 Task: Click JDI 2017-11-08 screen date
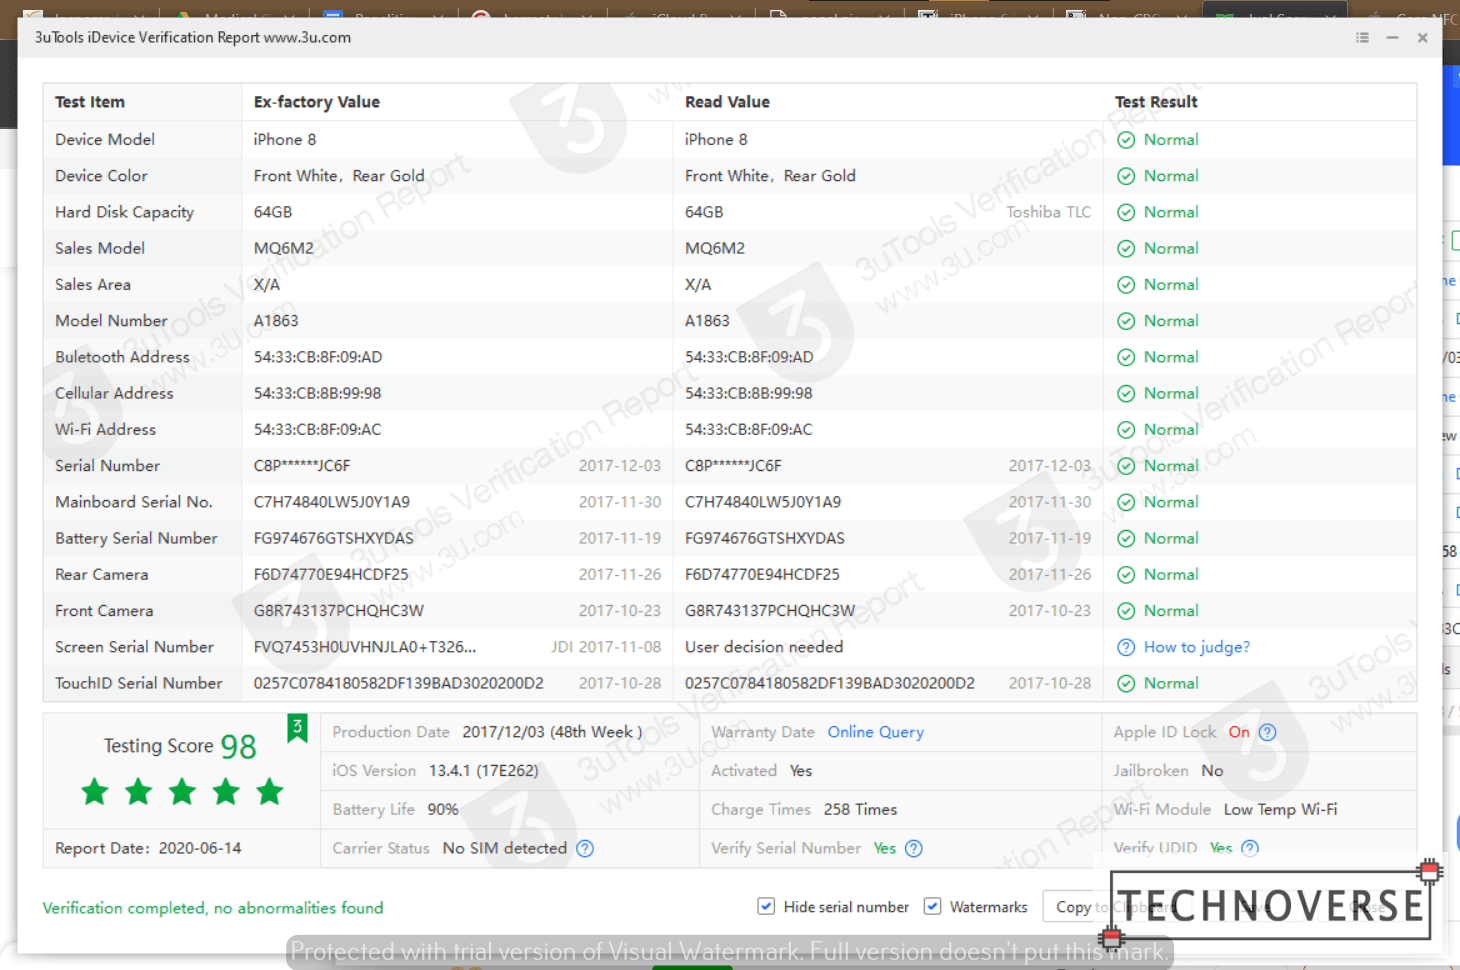point(606,647)
